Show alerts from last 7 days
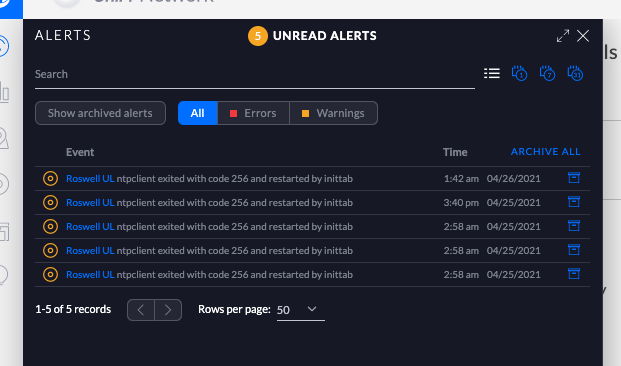Image resolution: width=621 pixels, height=366 pixels. [x=547, y=73]
